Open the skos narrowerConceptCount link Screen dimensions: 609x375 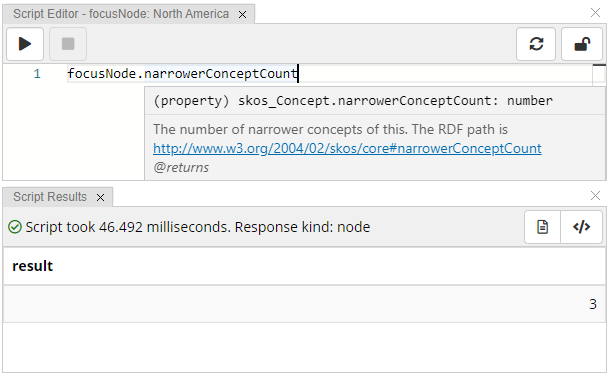click(x=347, y=148)
